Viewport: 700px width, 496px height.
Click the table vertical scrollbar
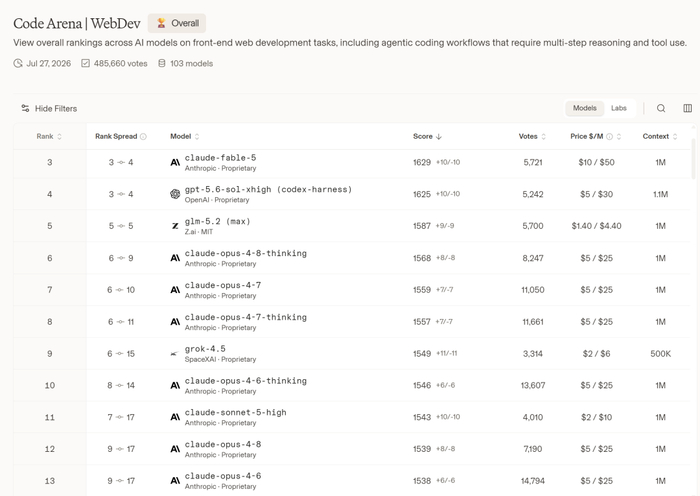pos(693,158)
